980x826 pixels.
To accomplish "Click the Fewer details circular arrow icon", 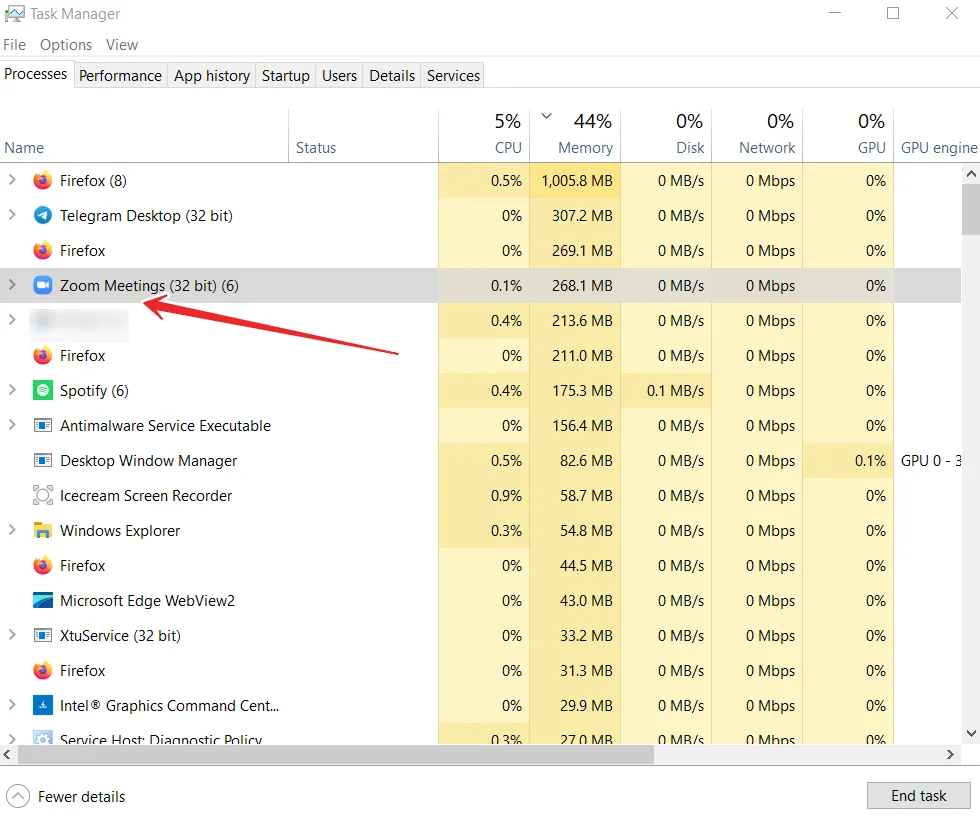I will tap(18, 796).
